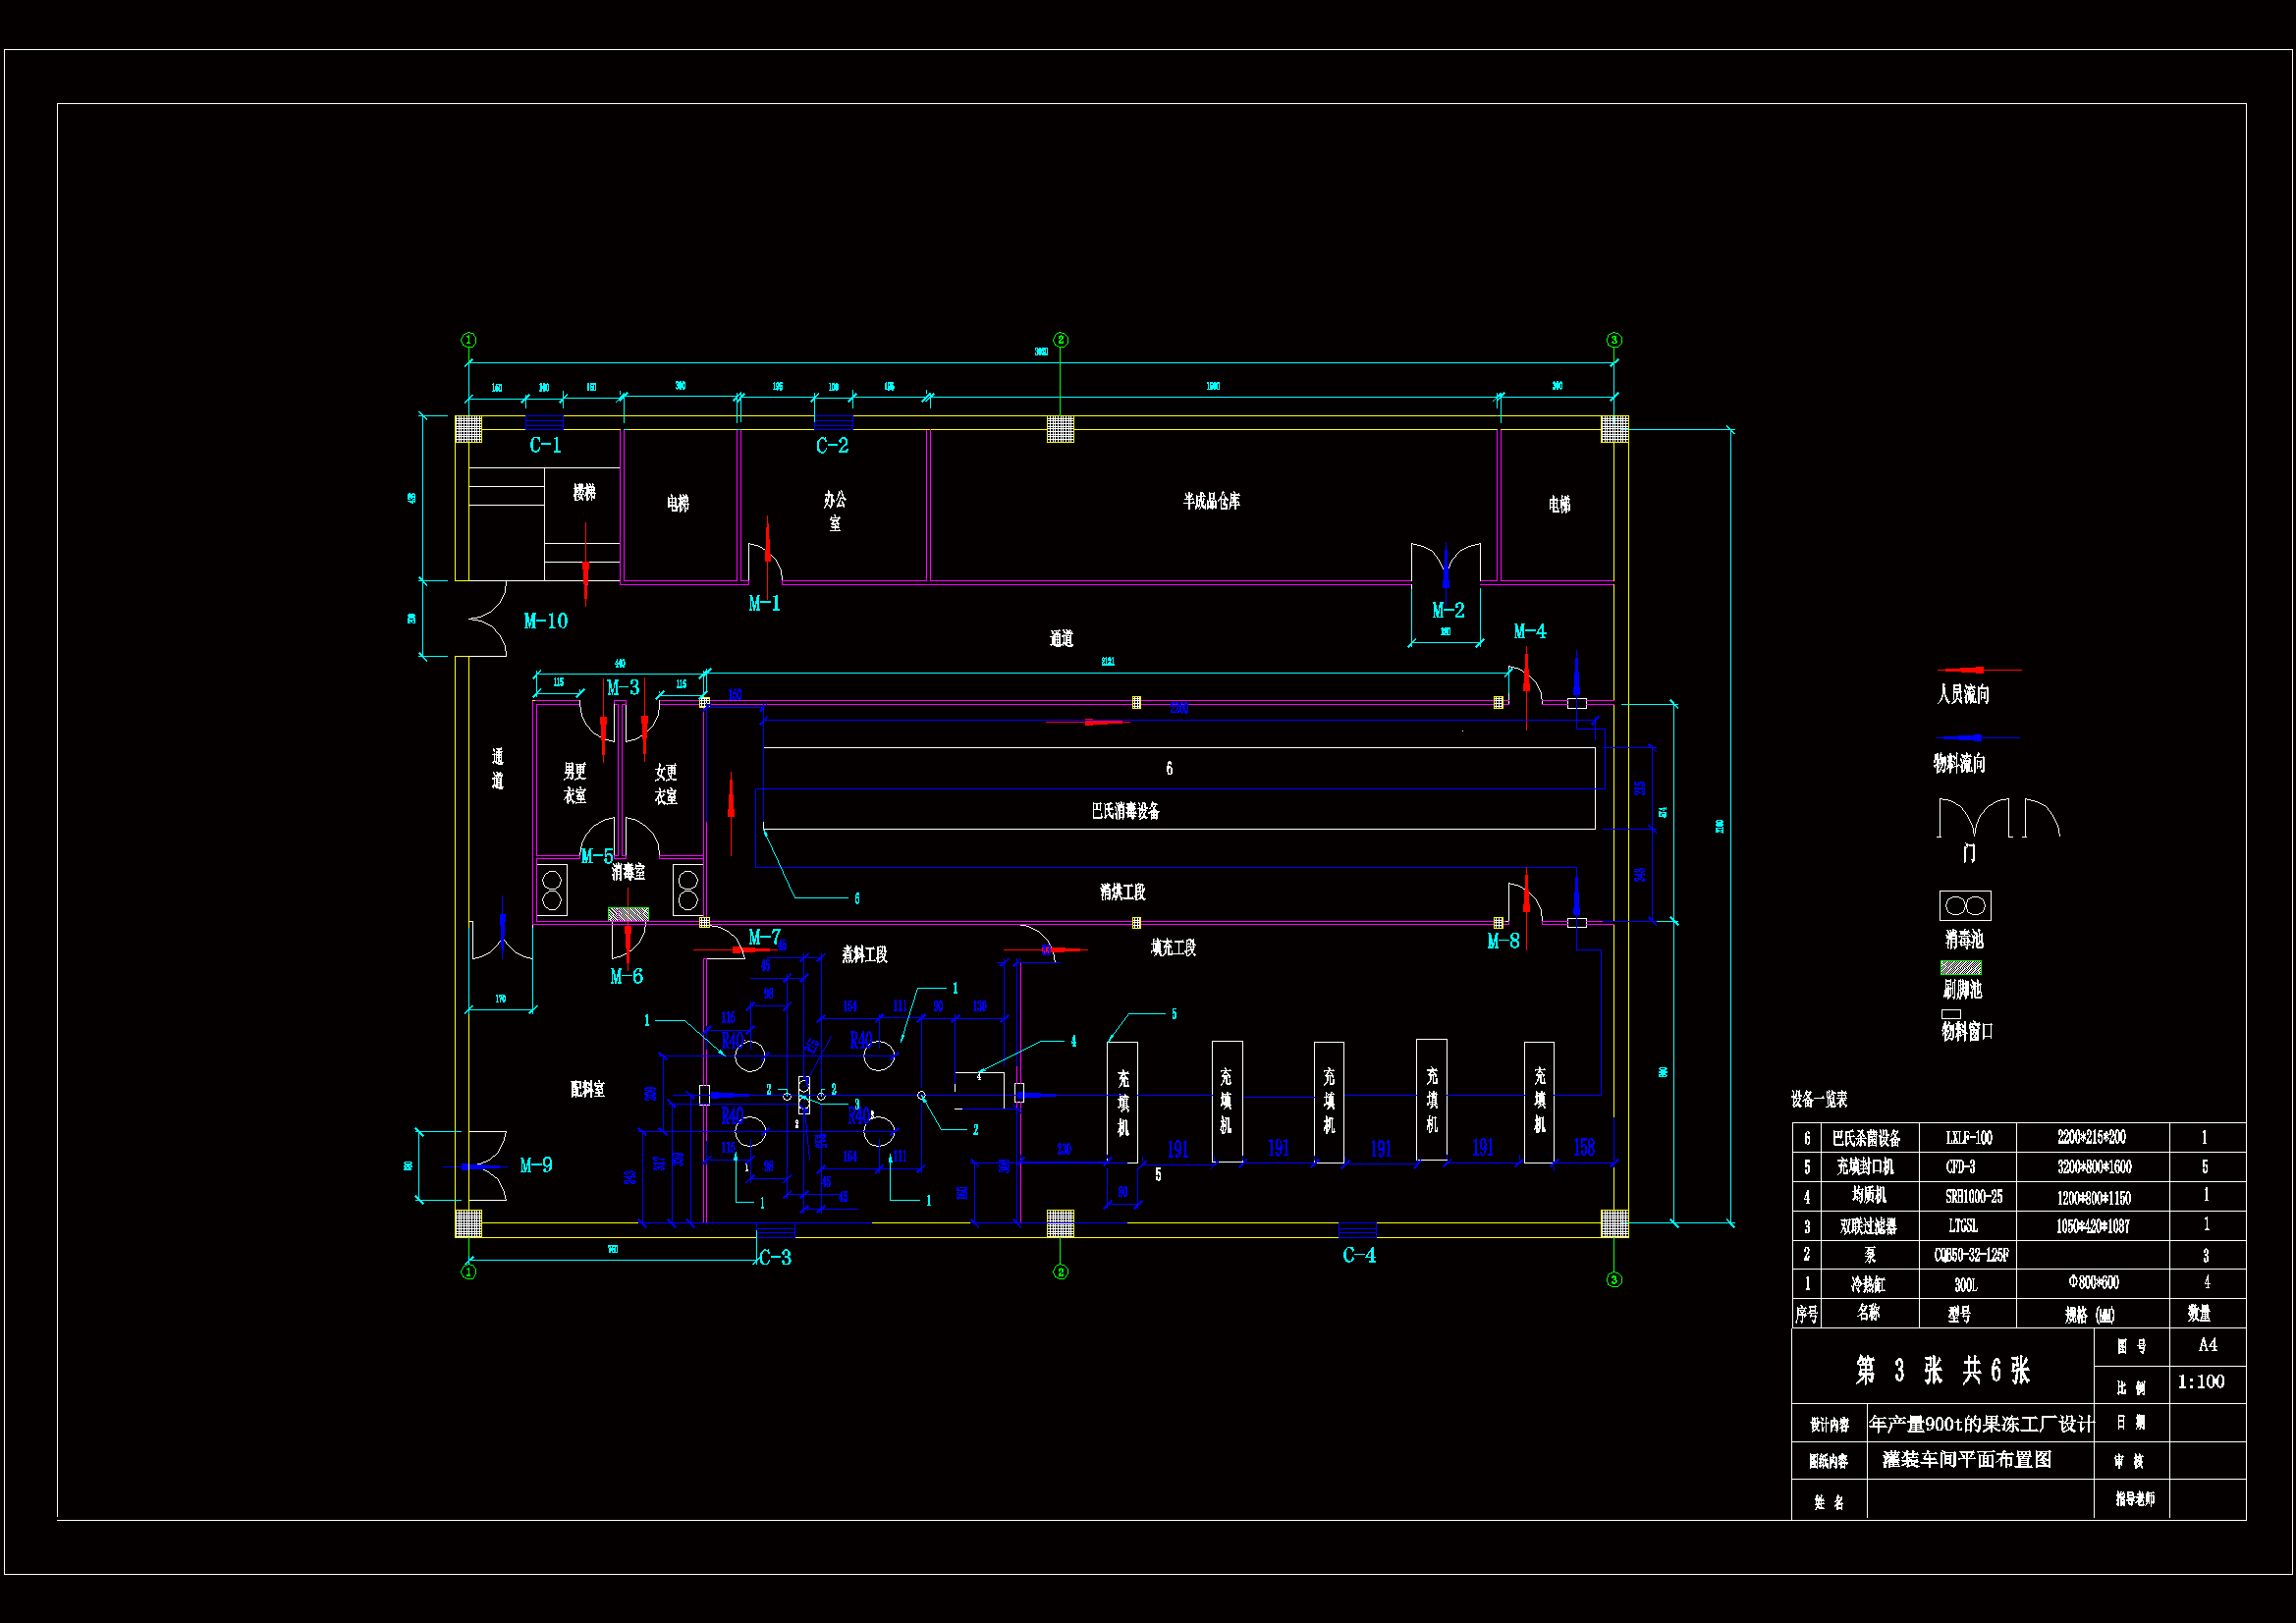
Task: Click the 巴氏消毒设备 equipment text
Action: pyautogui.click(x=1125, y=811)
